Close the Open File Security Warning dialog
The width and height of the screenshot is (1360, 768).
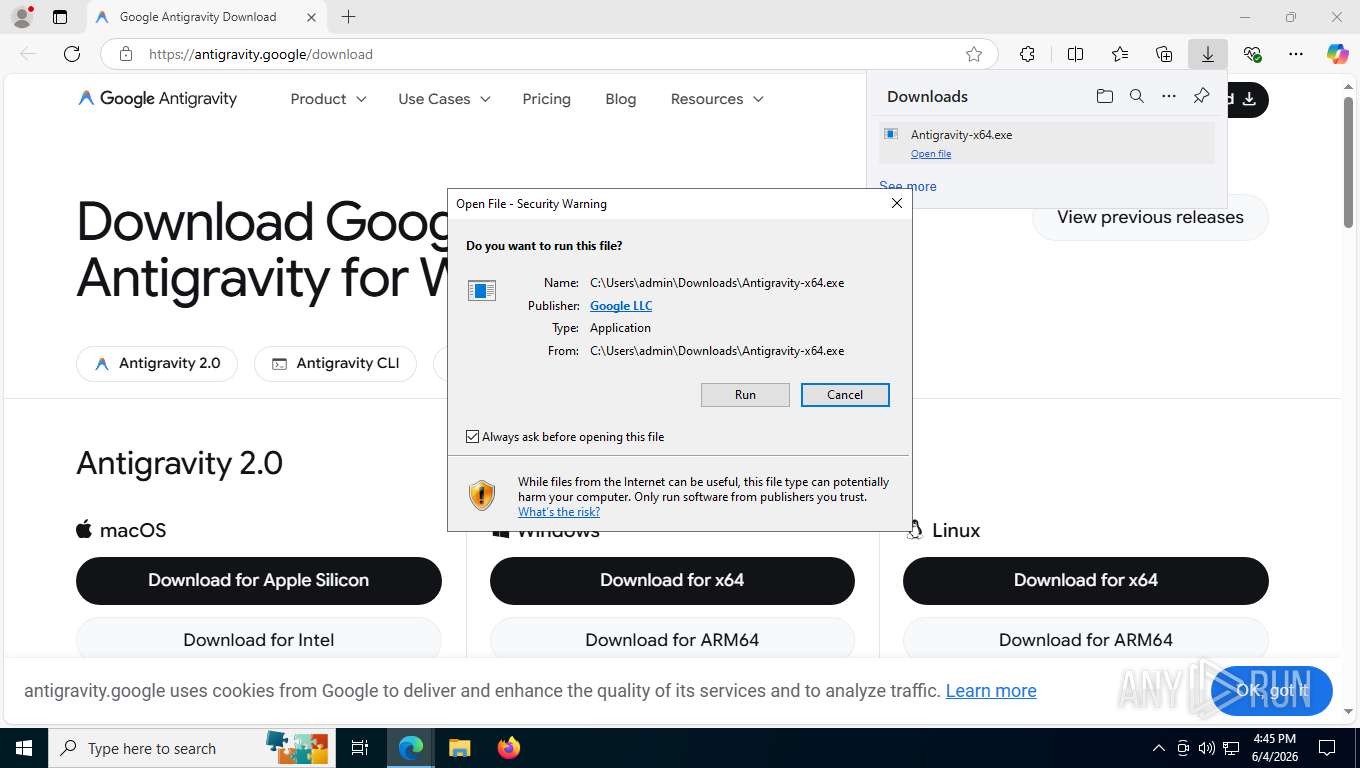897,203
